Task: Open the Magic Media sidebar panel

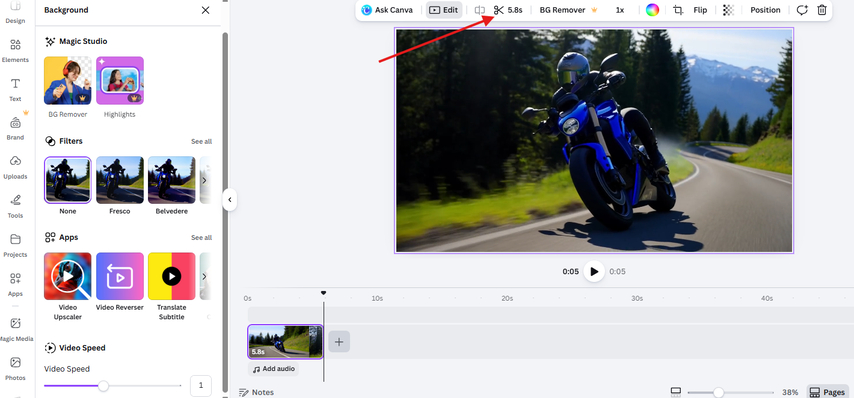Action: [x=15, y=329]
